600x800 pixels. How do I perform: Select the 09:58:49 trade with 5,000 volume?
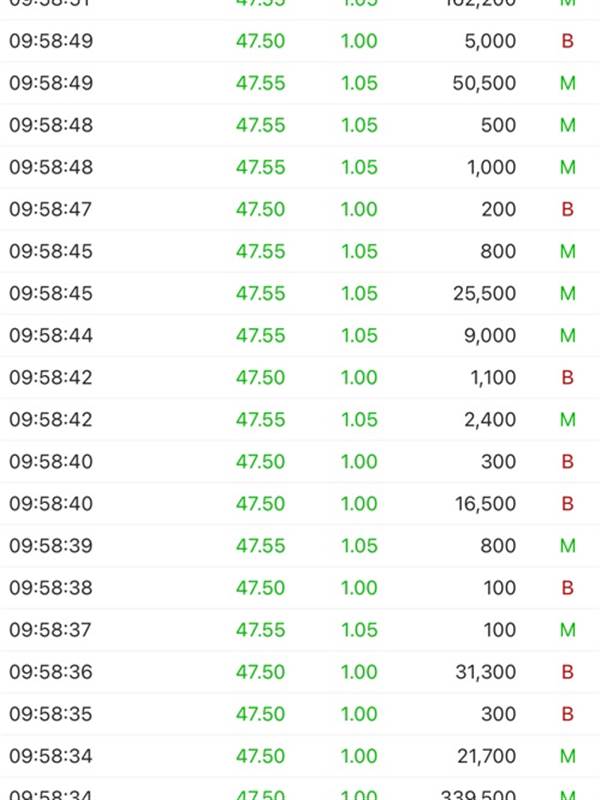(x=300, y=41)
